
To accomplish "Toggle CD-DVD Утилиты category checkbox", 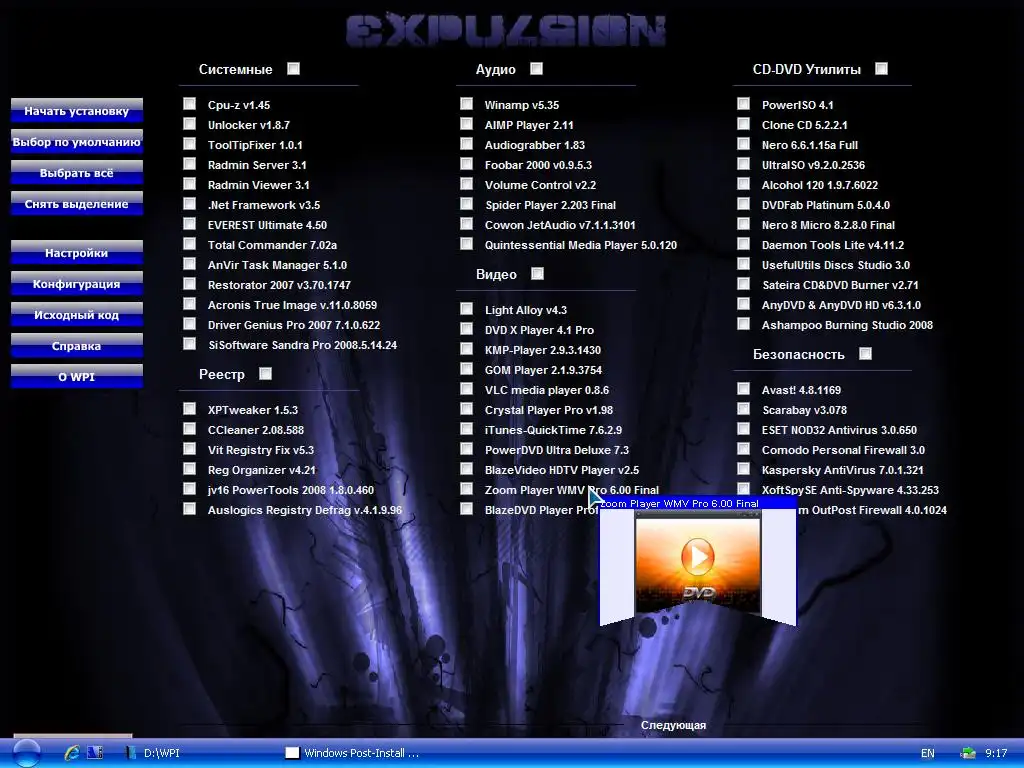I will (x=881, y=69).
